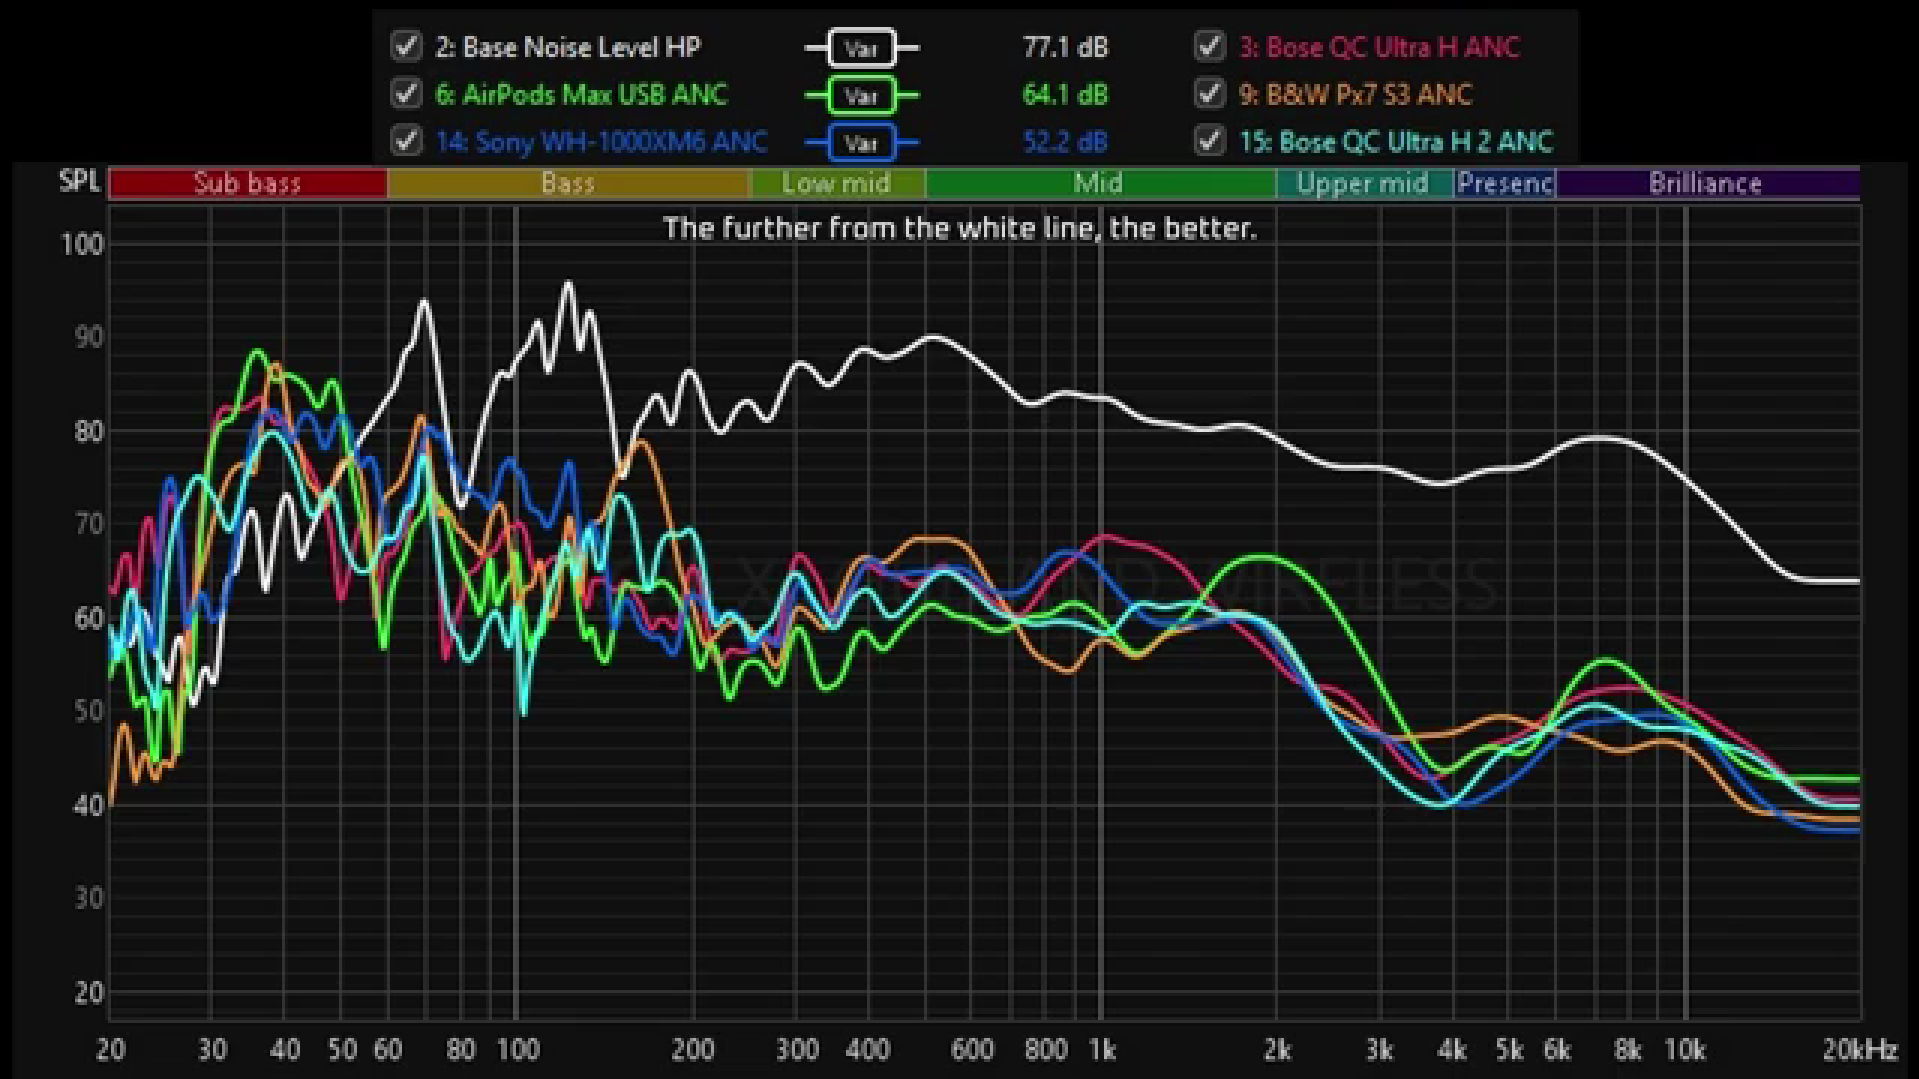Image resolution: width=1919 pixels, height=1079 pixels.
Task: Click the 1k frequency axis label
Action: (x=1101, y=1049)
